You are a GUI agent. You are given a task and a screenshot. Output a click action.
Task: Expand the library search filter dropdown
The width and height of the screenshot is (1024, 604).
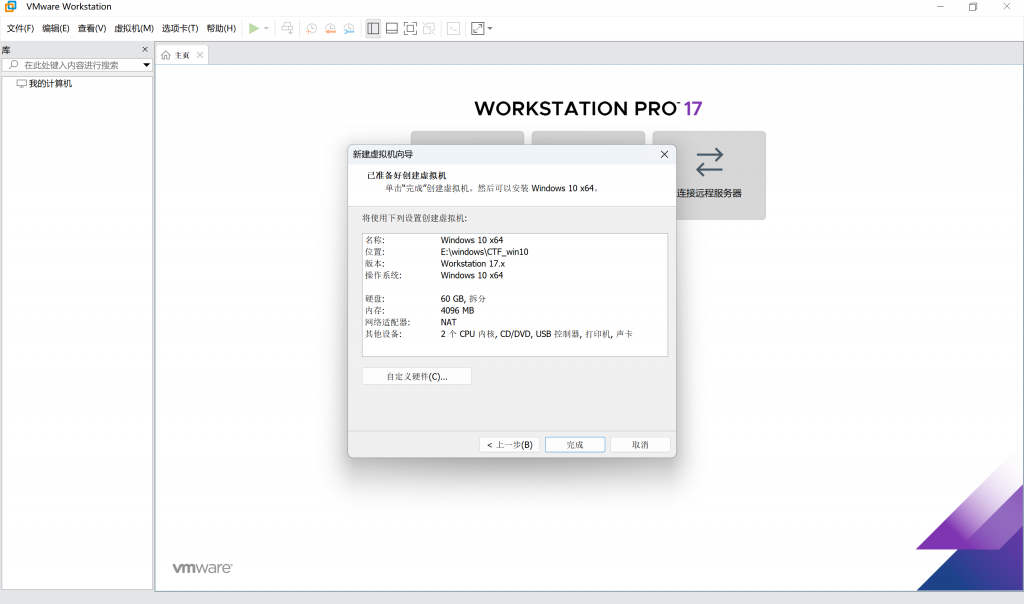click(146, 65)
